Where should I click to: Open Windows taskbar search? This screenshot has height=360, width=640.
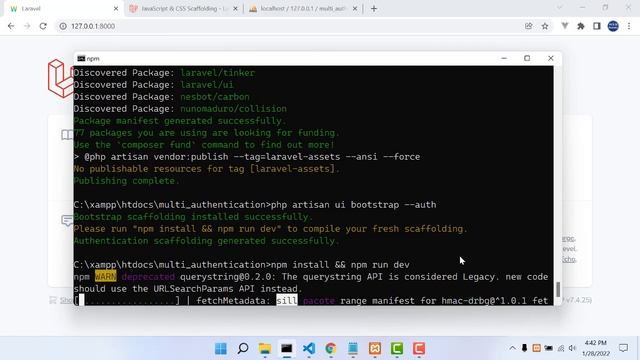point(243,349)
